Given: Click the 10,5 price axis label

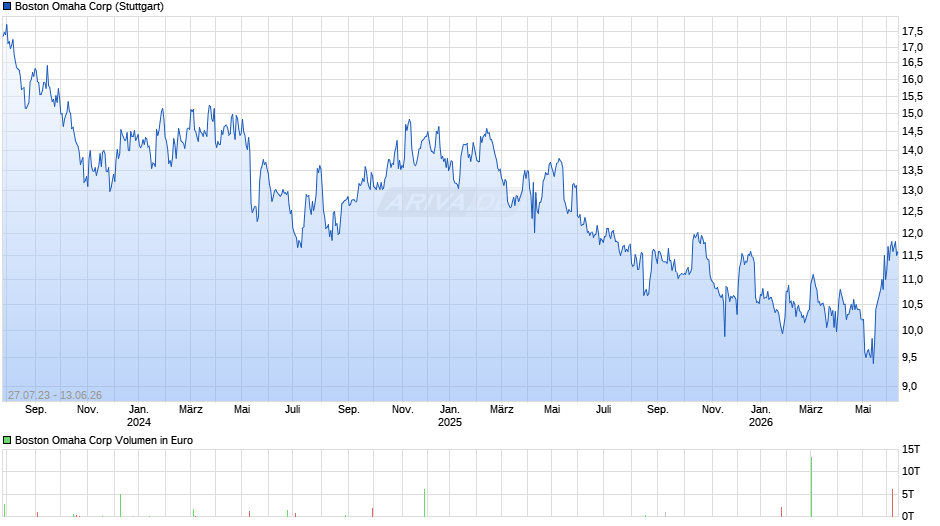Looking at the screenshot, I should coord(912,304).
